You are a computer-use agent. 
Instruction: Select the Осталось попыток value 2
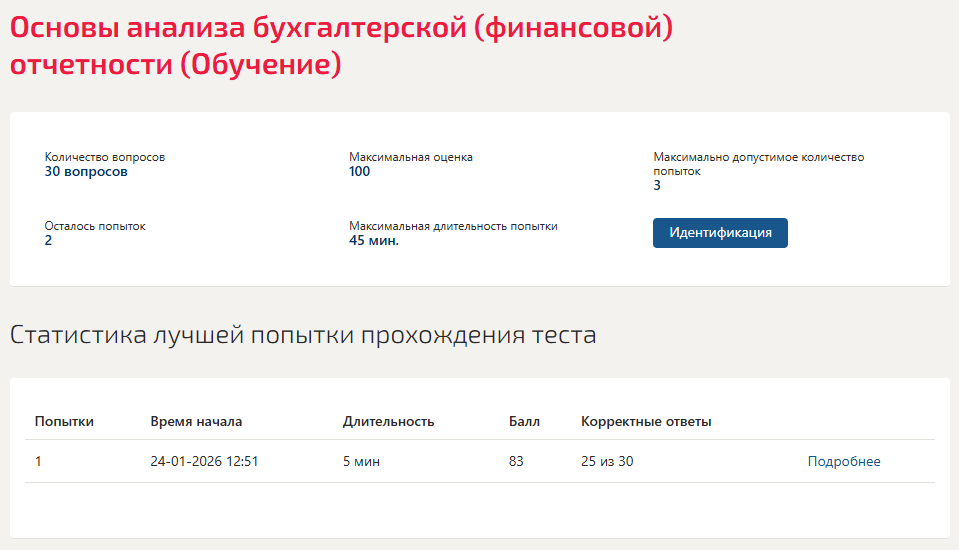[48, 241]
